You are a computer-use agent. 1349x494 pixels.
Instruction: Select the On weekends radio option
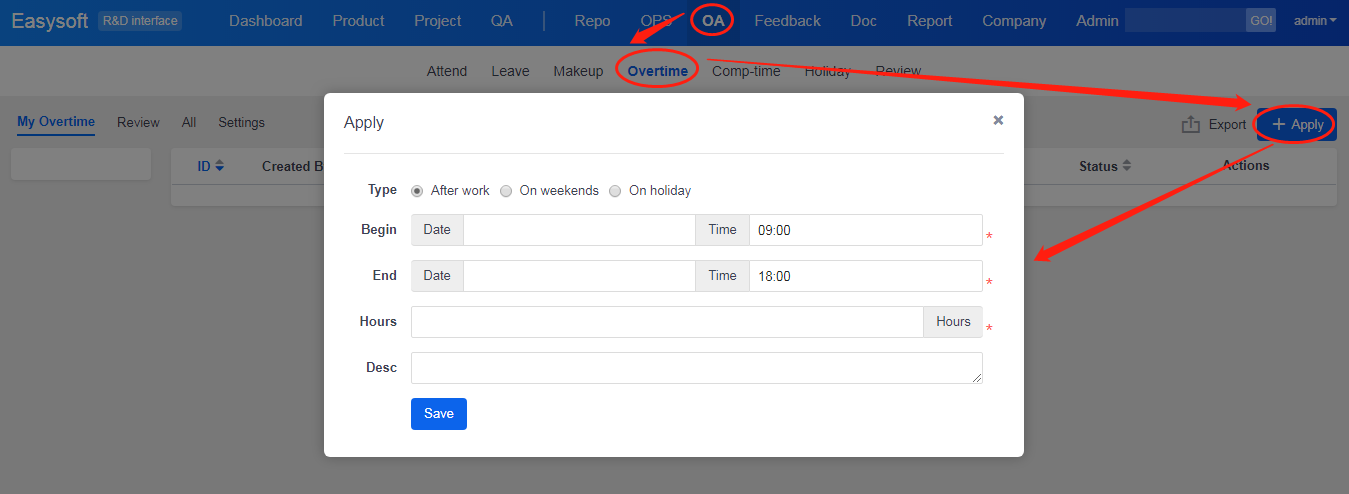click(506, 191)
